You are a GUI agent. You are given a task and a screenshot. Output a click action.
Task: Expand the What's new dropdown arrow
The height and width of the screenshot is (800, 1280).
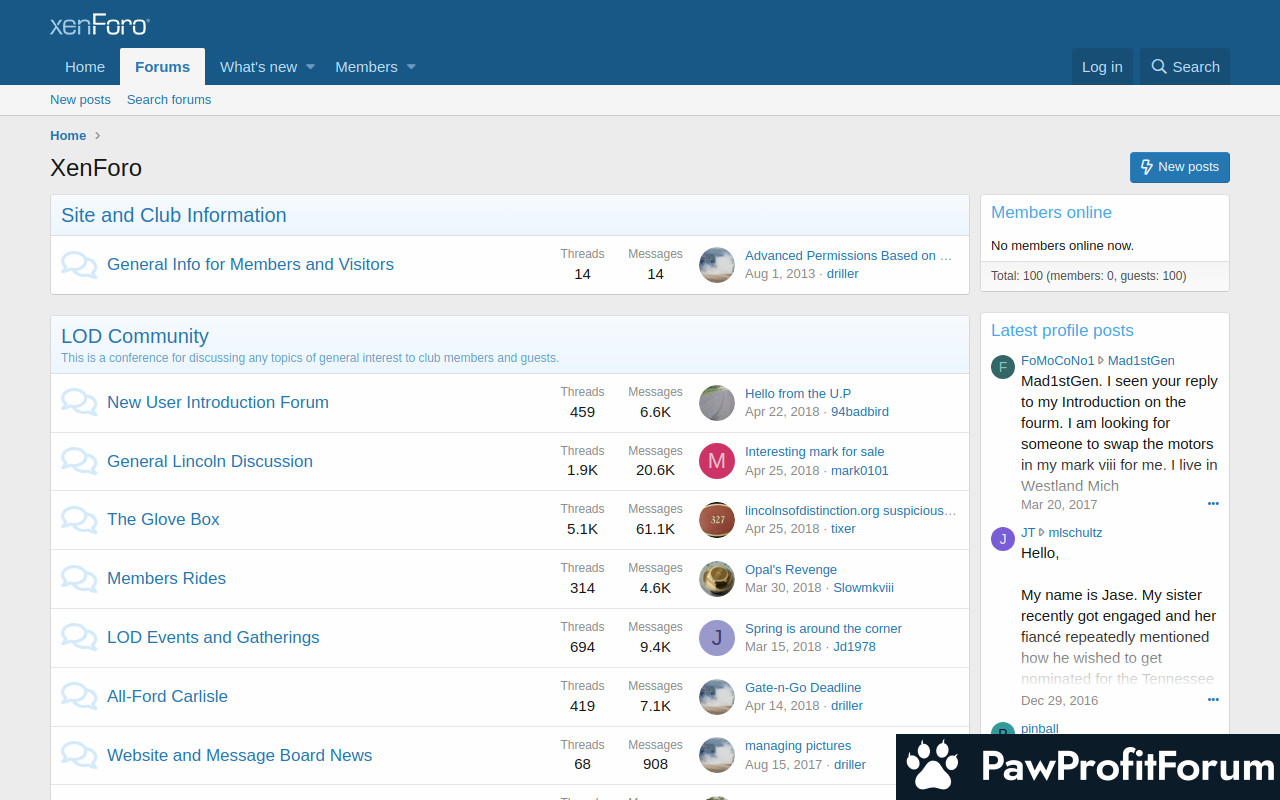coord(310,67)
